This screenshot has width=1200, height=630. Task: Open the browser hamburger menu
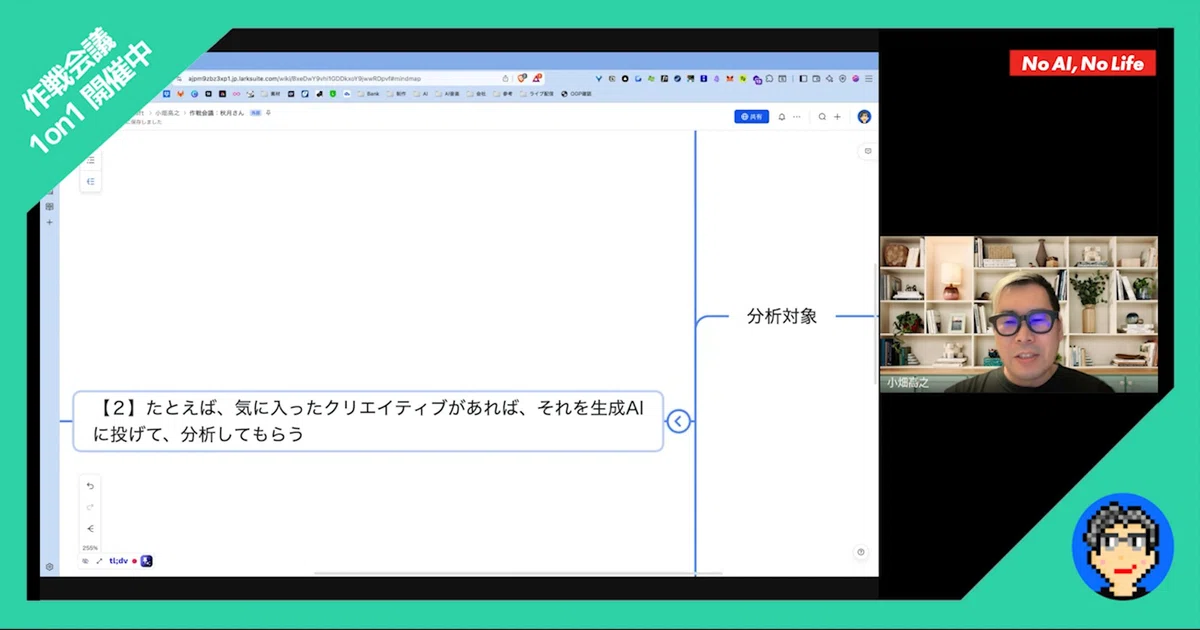click(868, 78)
